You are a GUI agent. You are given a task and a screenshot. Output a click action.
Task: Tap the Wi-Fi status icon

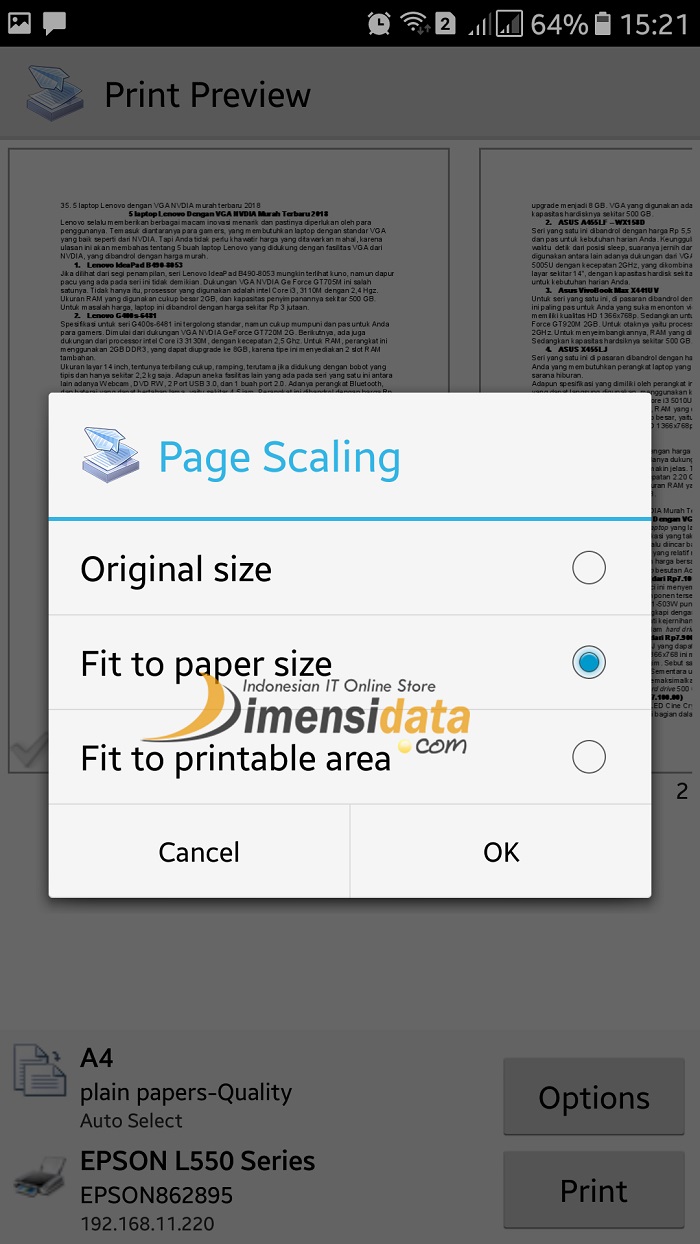(414, 23)
